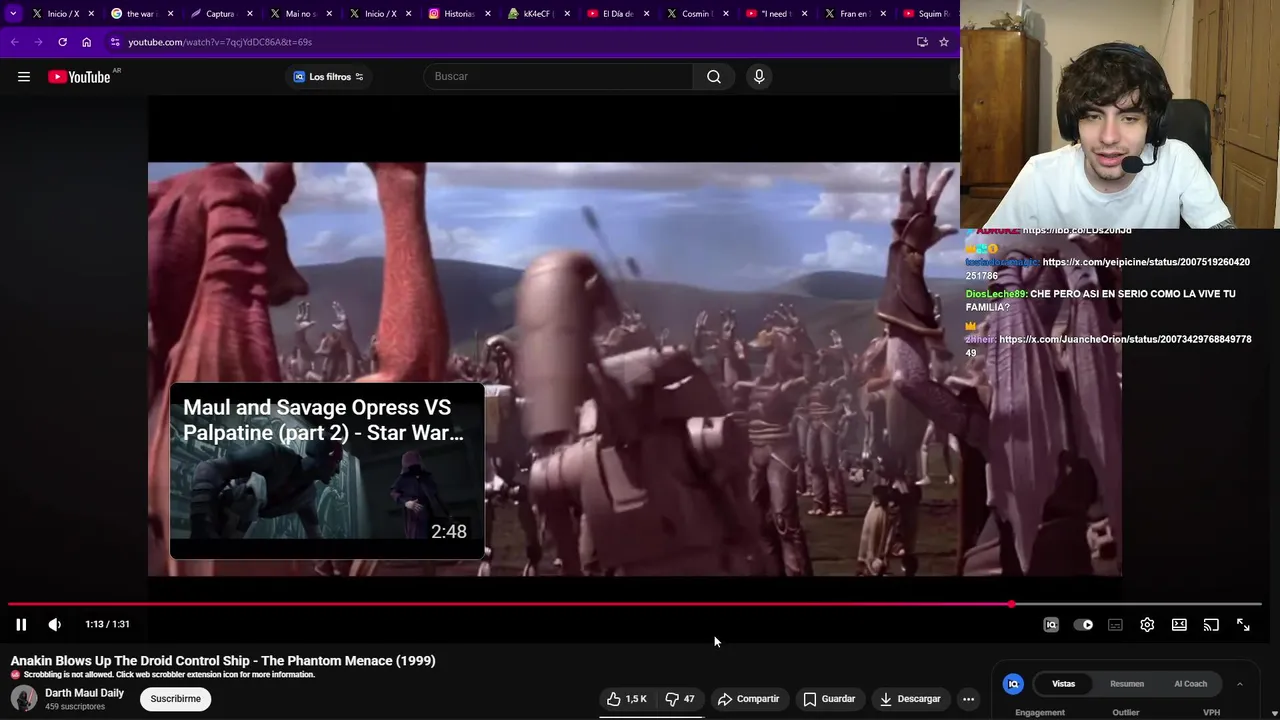Go forward in browser history
1280x720 pixels.
click(38, 42)
